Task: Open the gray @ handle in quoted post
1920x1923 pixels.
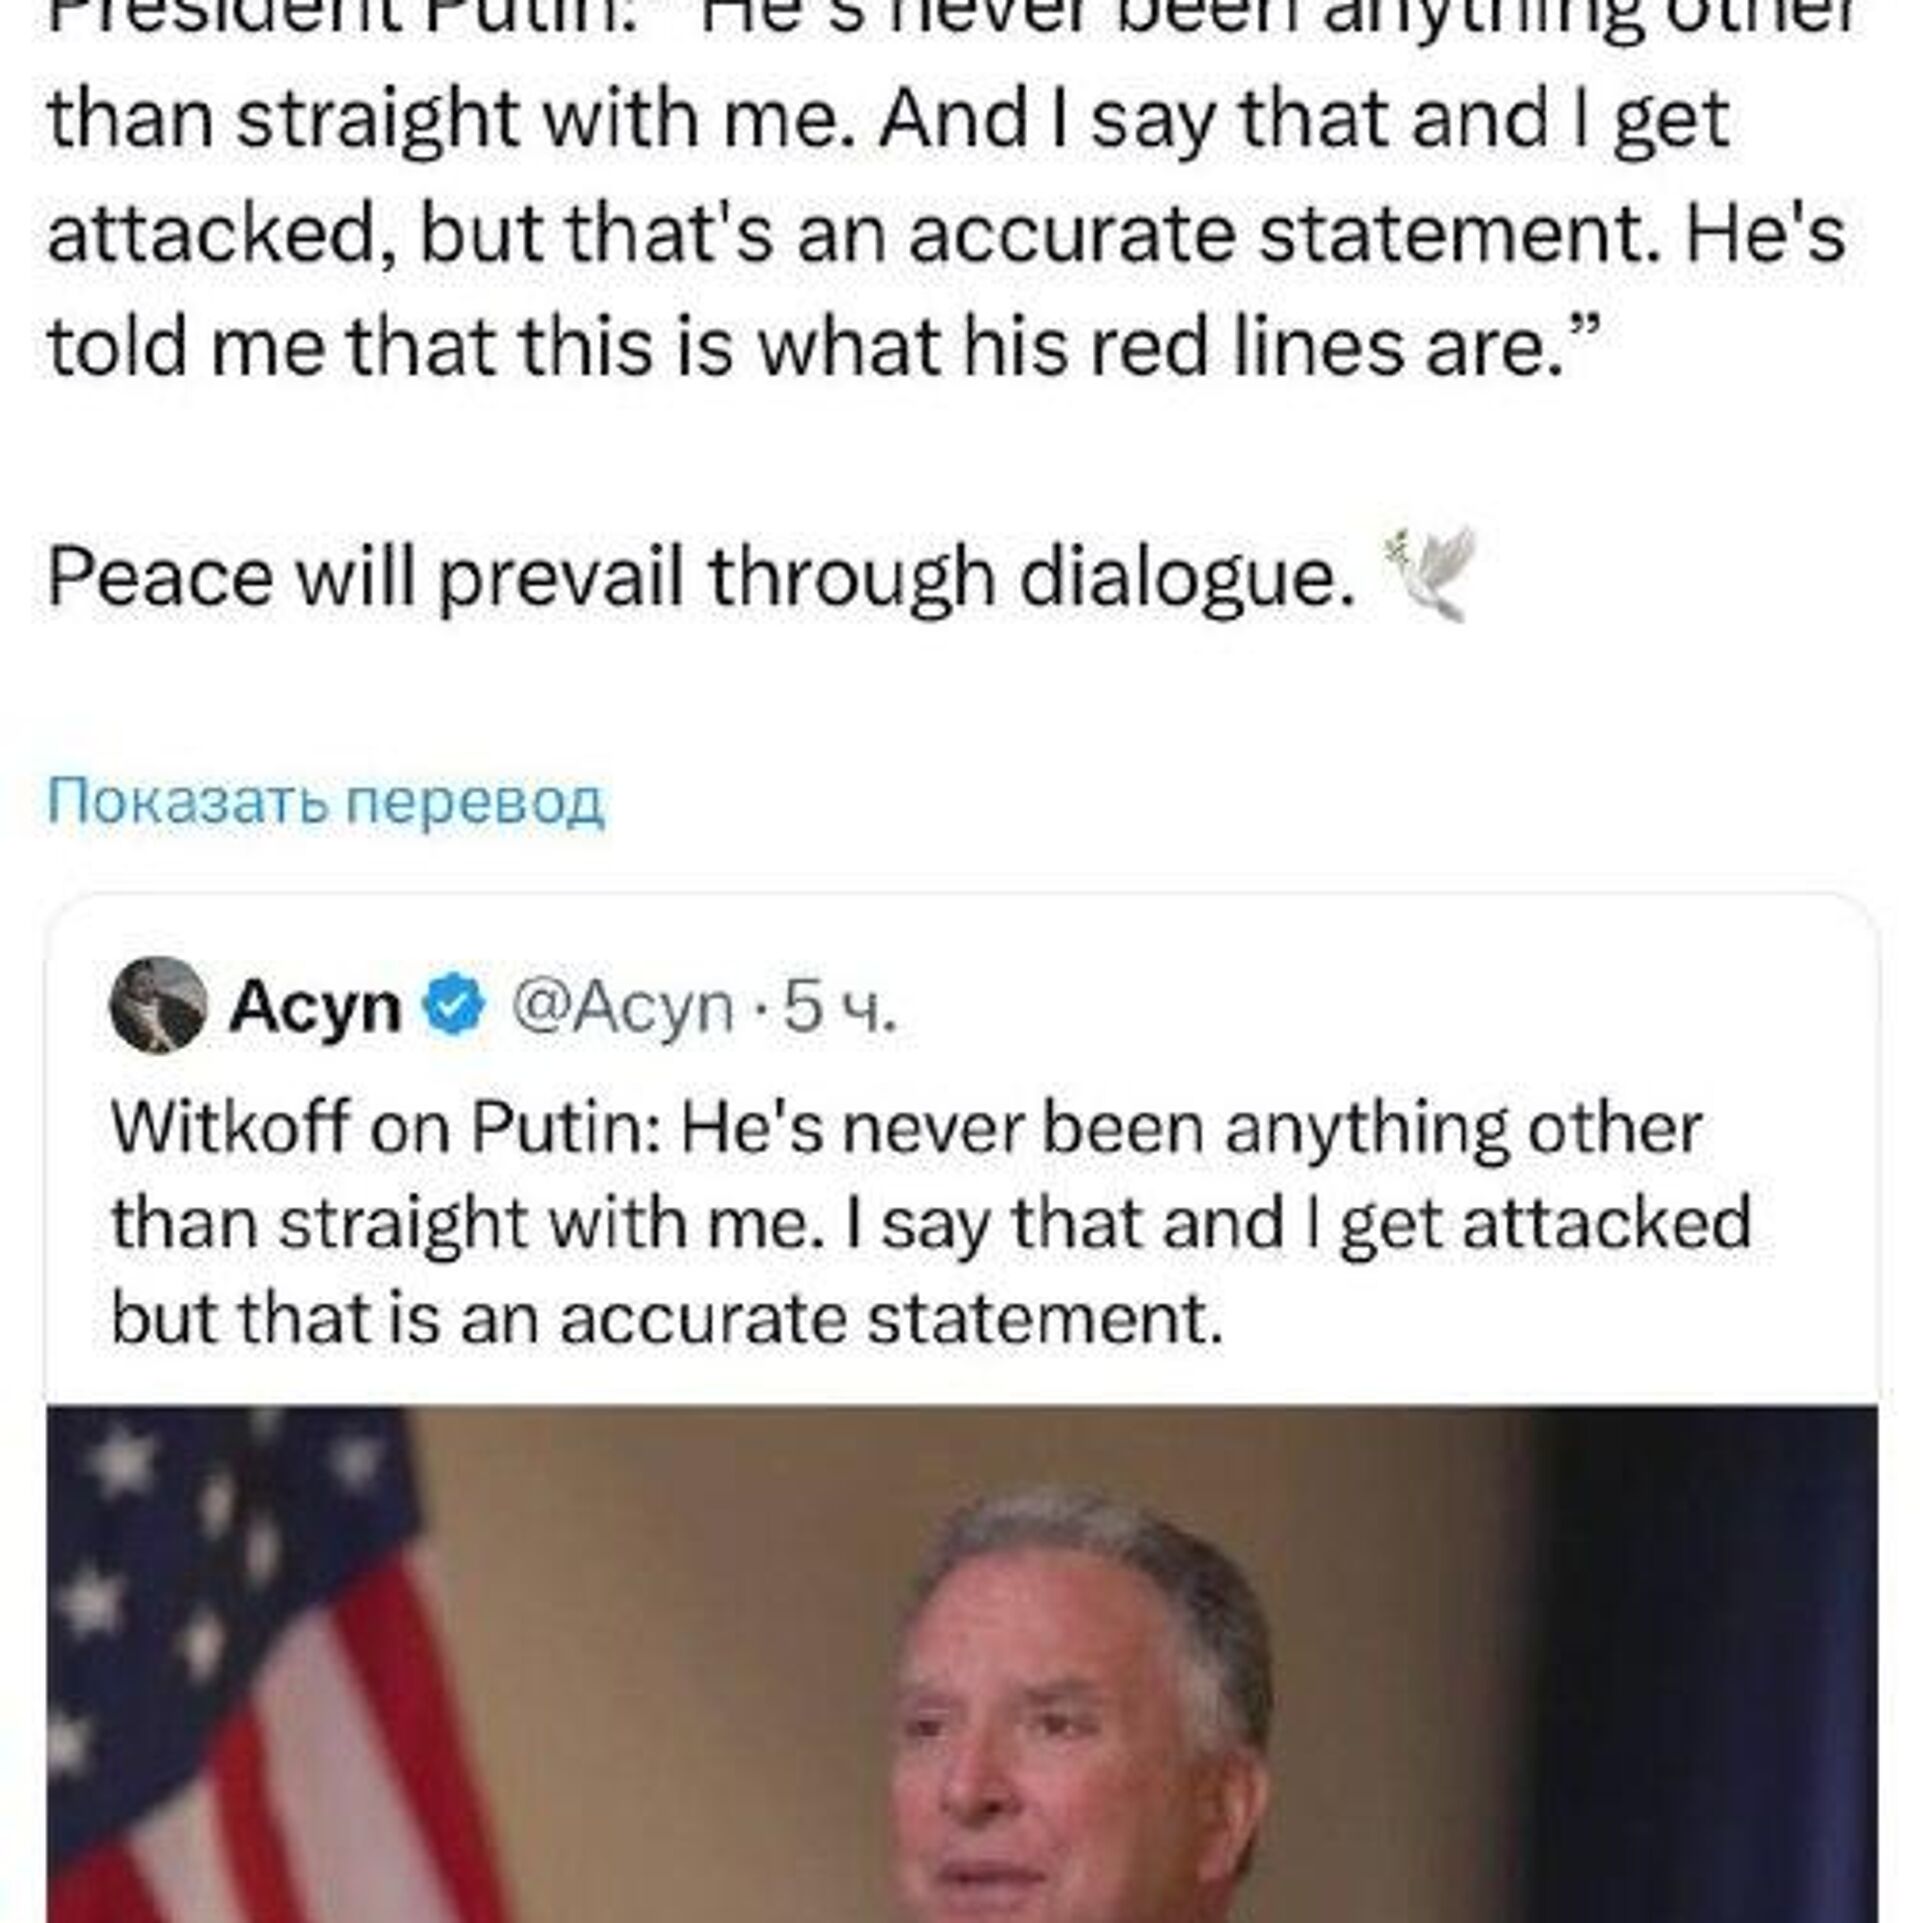Action: click(622, 1006)
